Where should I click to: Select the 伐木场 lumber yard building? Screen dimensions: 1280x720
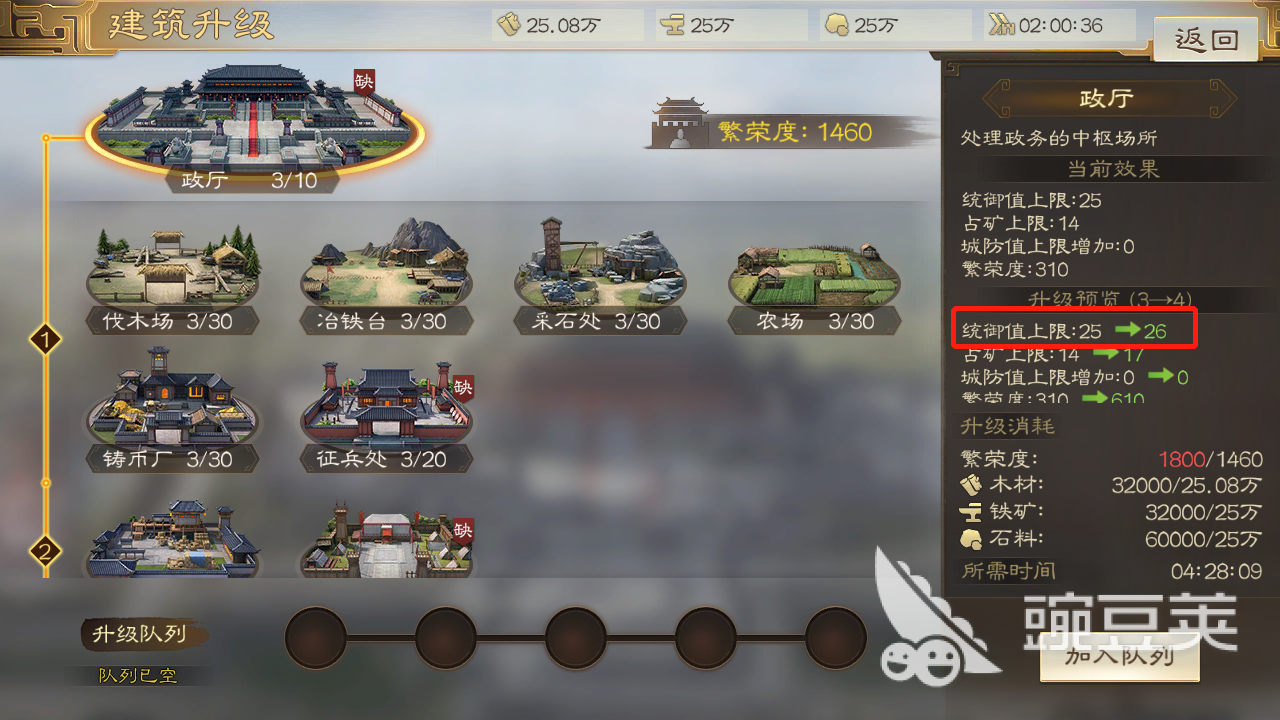click(x=172, y=278)
